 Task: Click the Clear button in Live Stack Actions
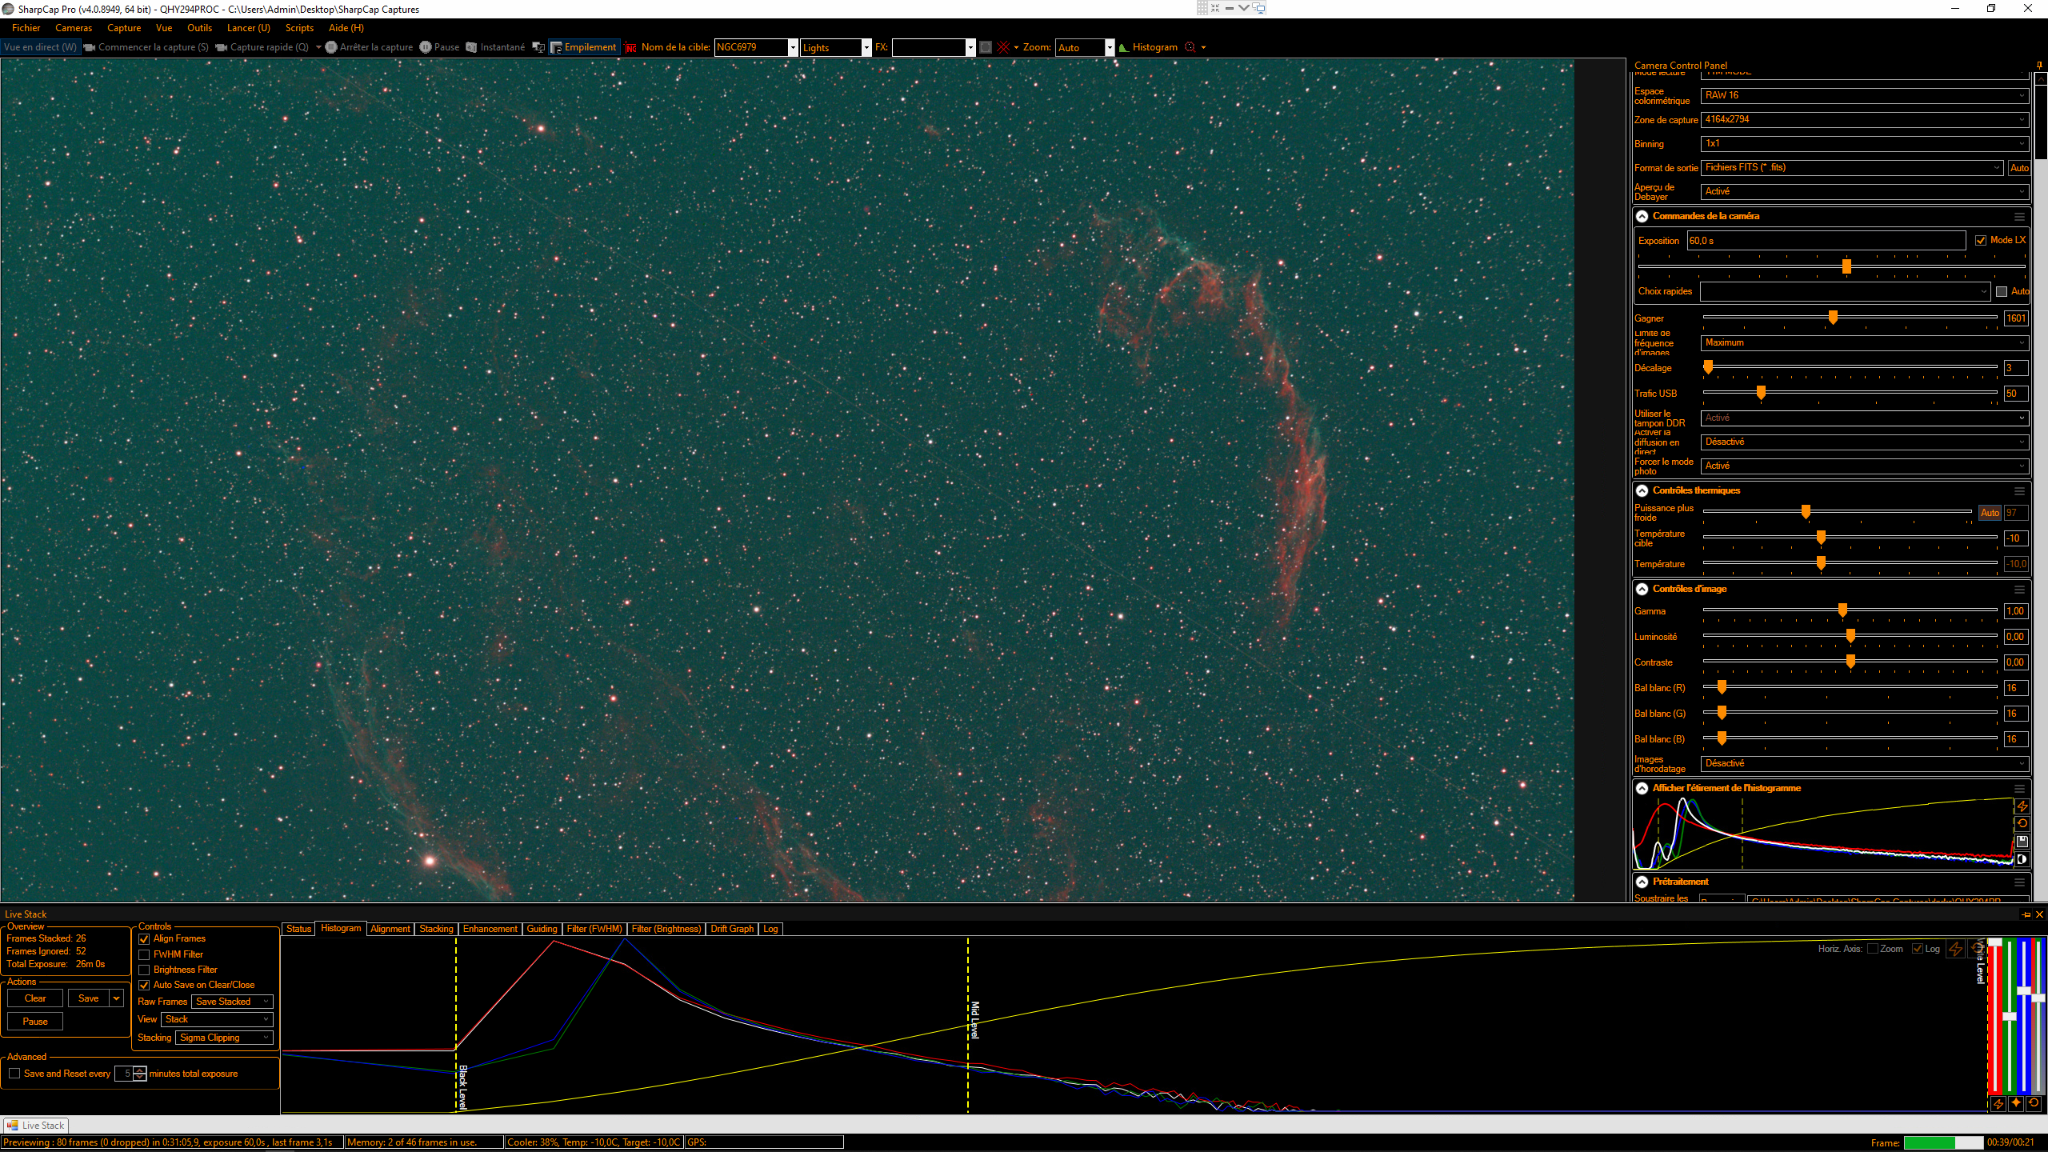point(35,999)
